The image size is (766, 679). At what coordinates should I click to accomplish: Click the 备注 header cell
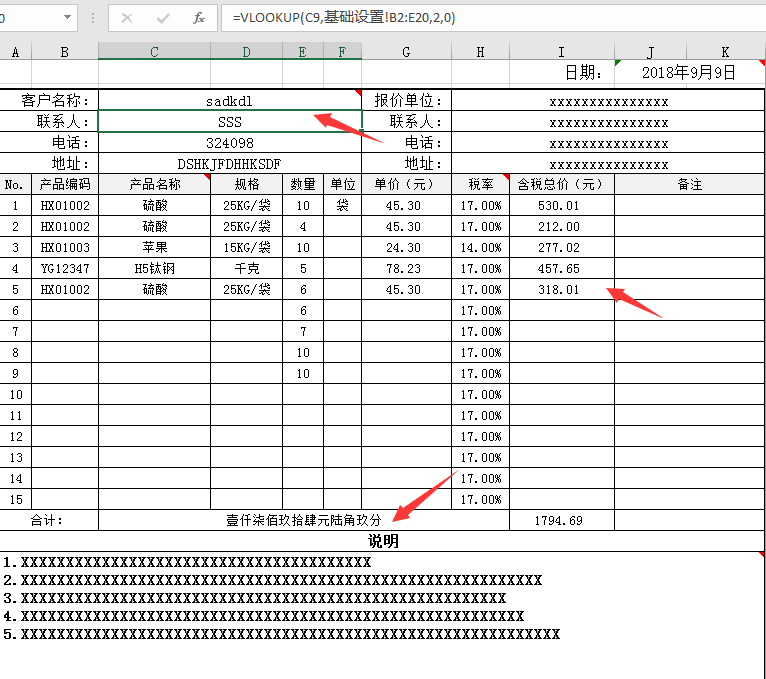[689, 184]
